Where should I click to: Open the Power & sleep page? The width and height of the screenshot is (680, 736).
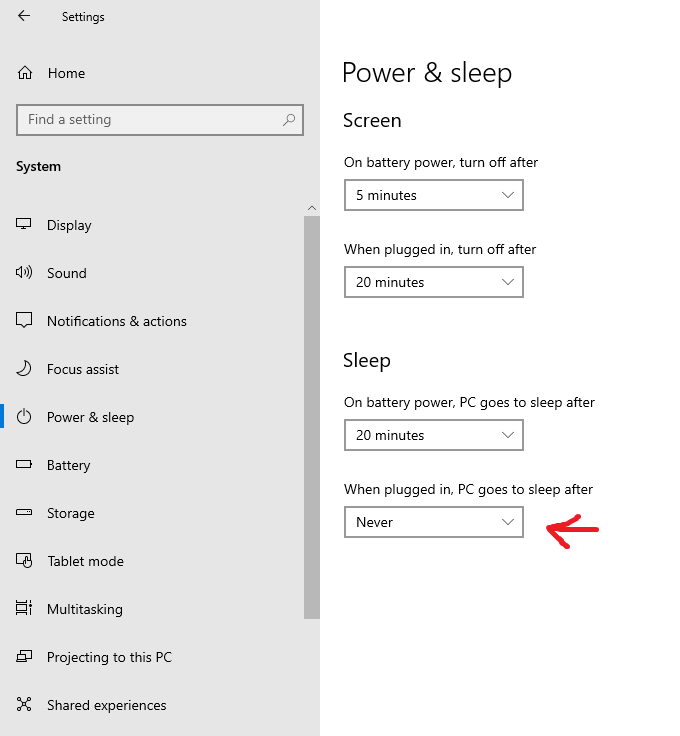(x=90, y=417)
